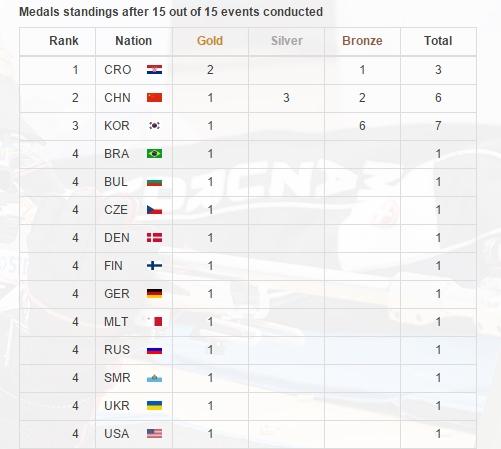The image size is (501, 449).
Task: Click the Germany flag icon
Action: 154,294
